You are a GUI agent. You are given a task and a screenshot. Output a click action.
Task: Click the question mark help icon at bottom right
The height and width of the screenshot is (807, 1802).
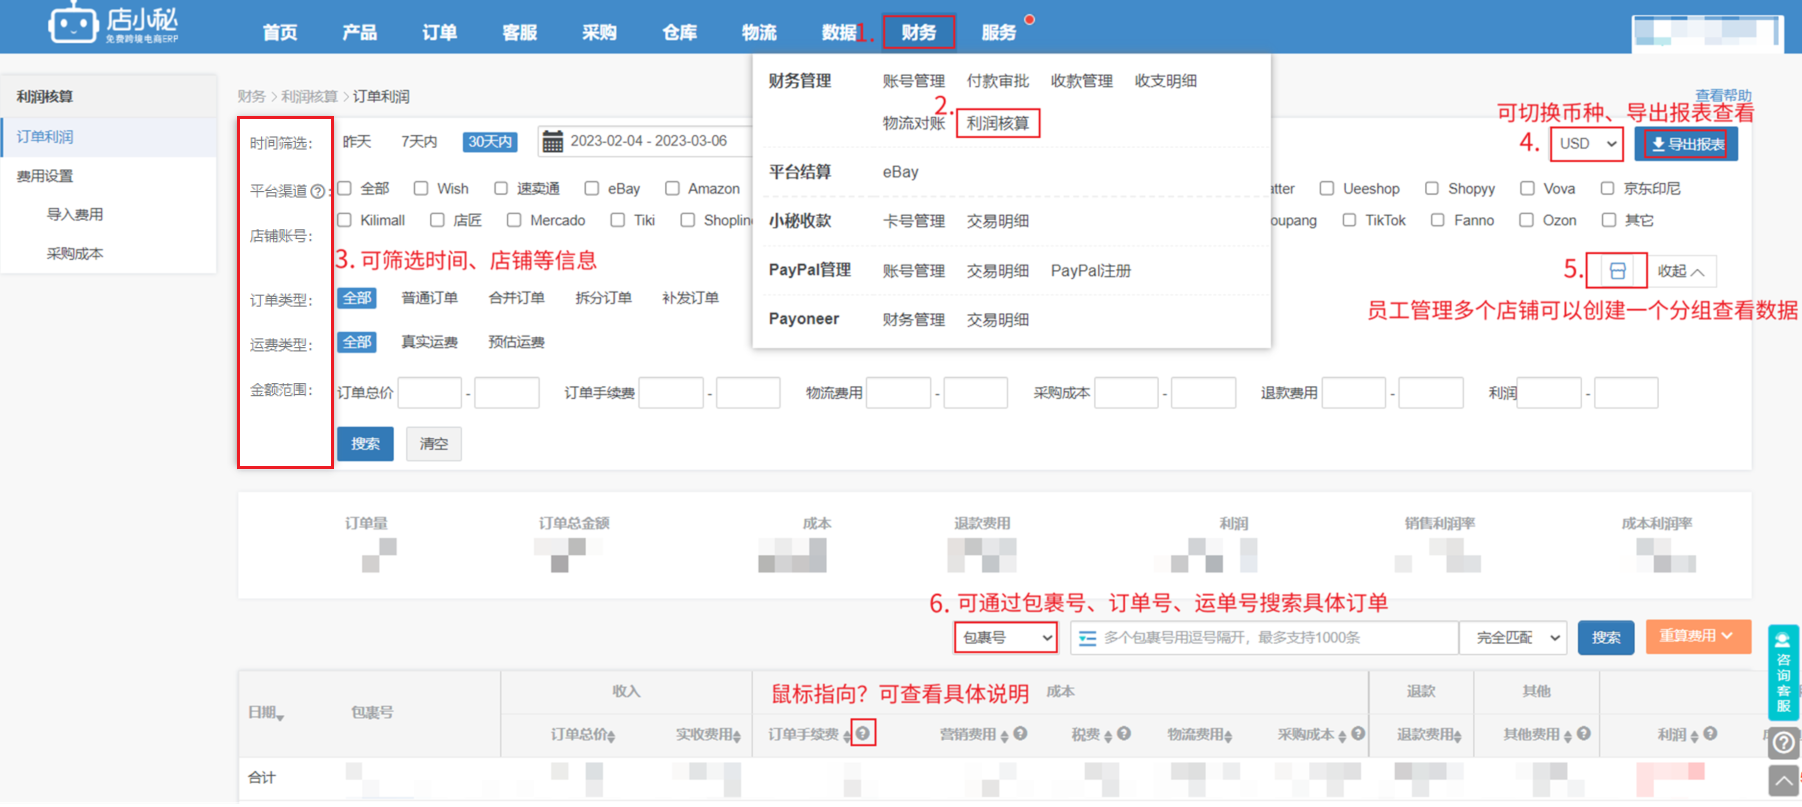(x=1783, y=743)
